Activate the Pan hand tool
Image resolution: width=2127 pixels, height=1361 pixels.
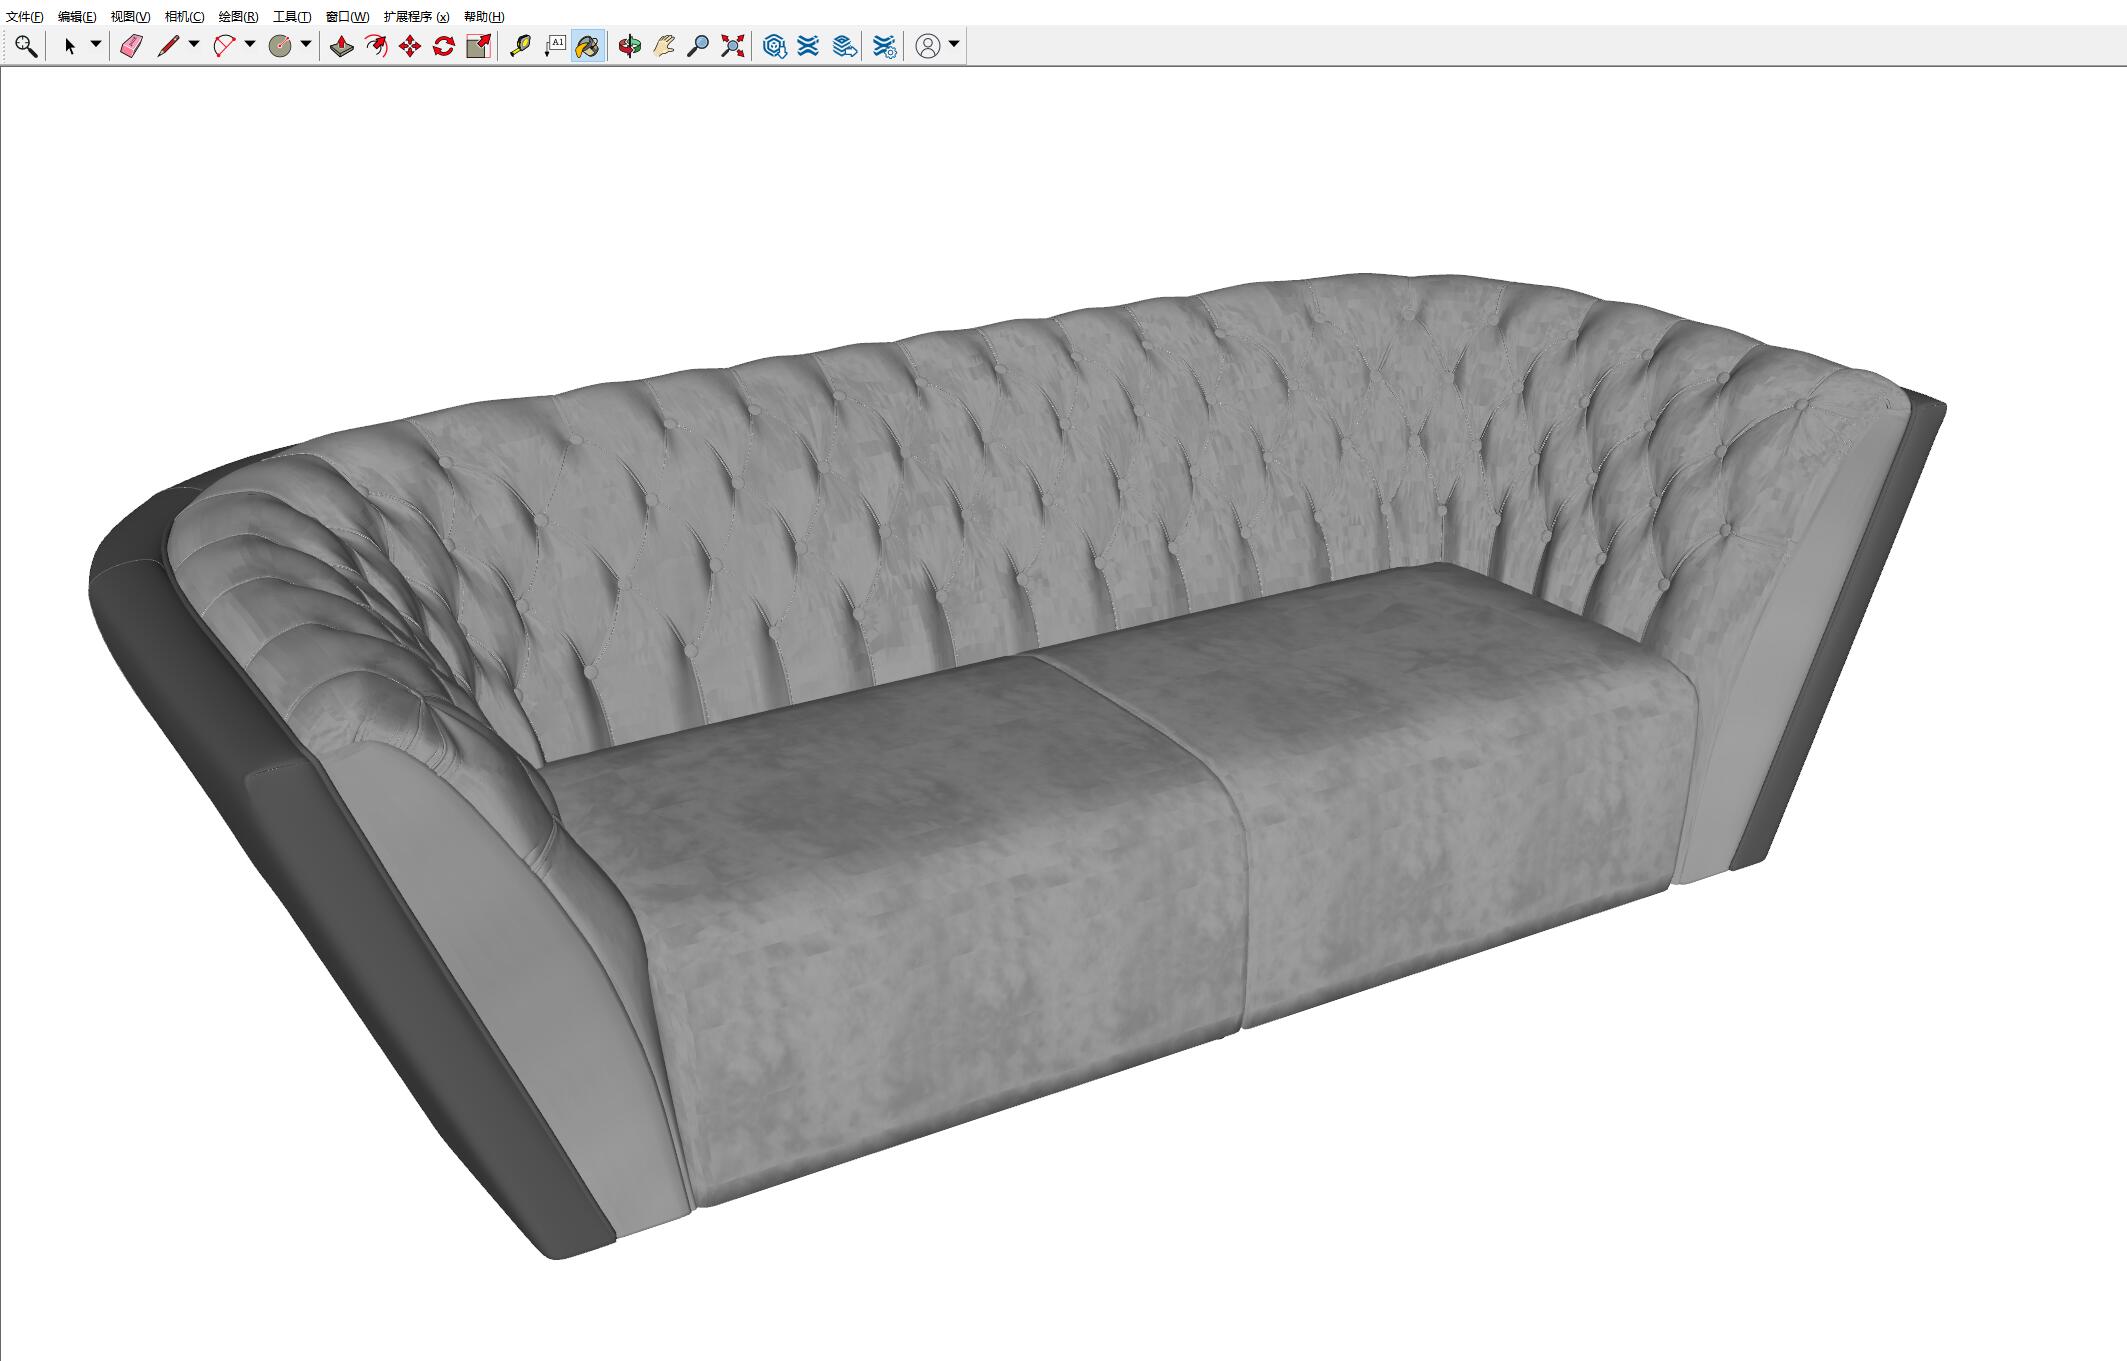664,46
